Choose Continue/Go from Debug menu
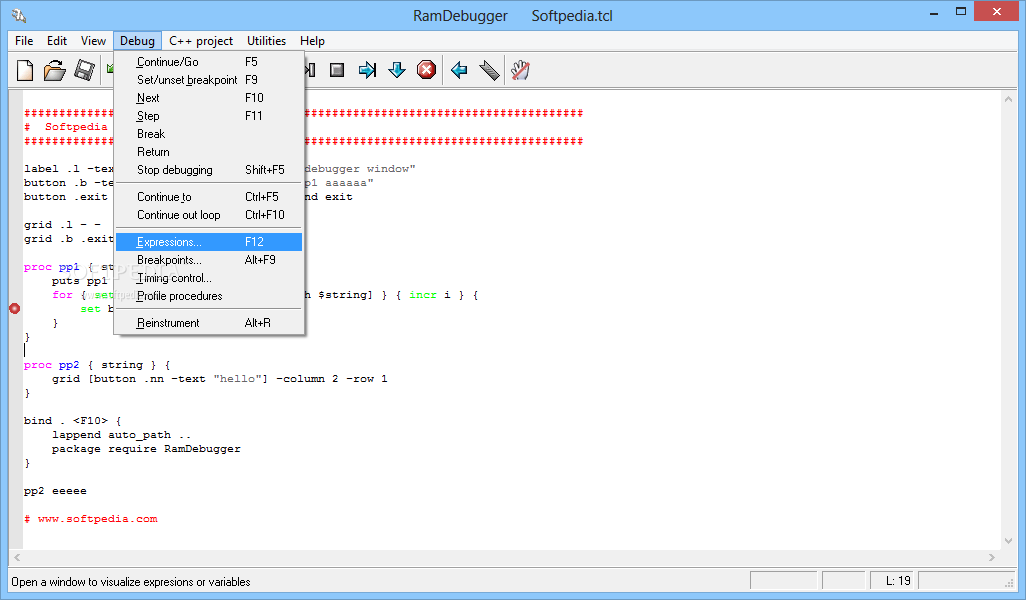Screen dimensions: 1026x600 coord(209,62)
